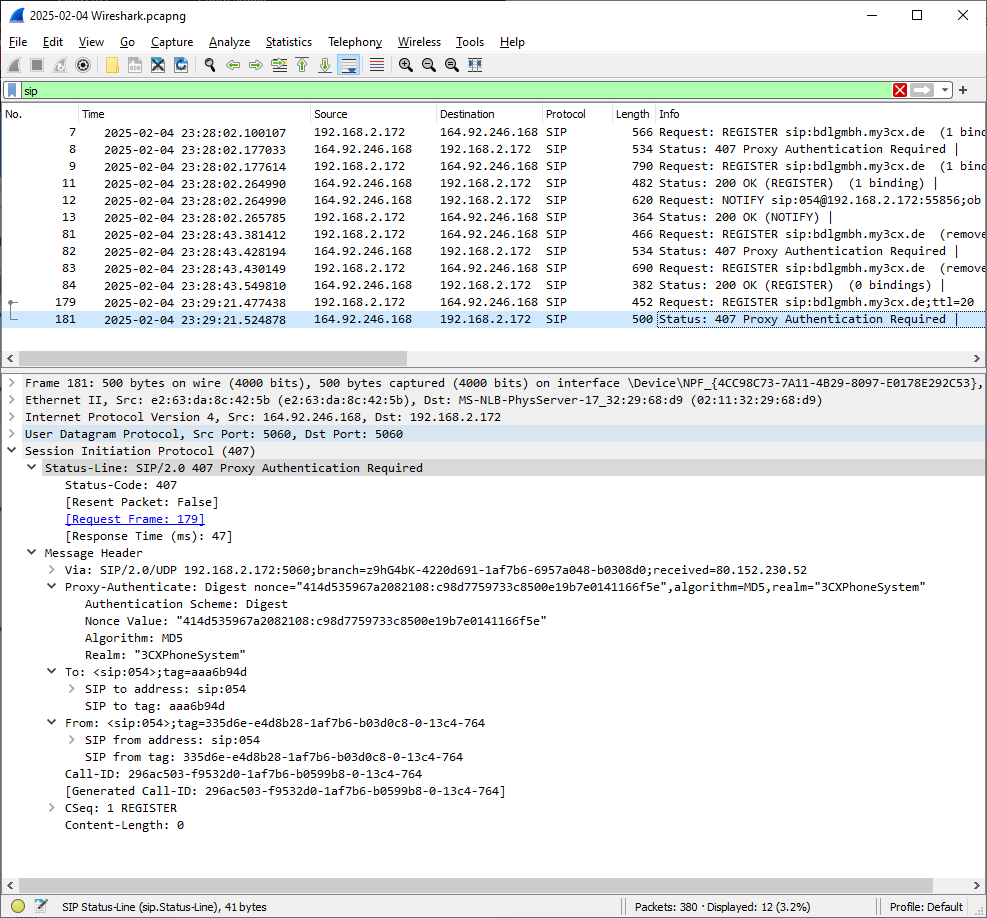Viewport: 987px width, 918px height.
Task: Apply the display filter arrow button
Action: coord(922,91)
